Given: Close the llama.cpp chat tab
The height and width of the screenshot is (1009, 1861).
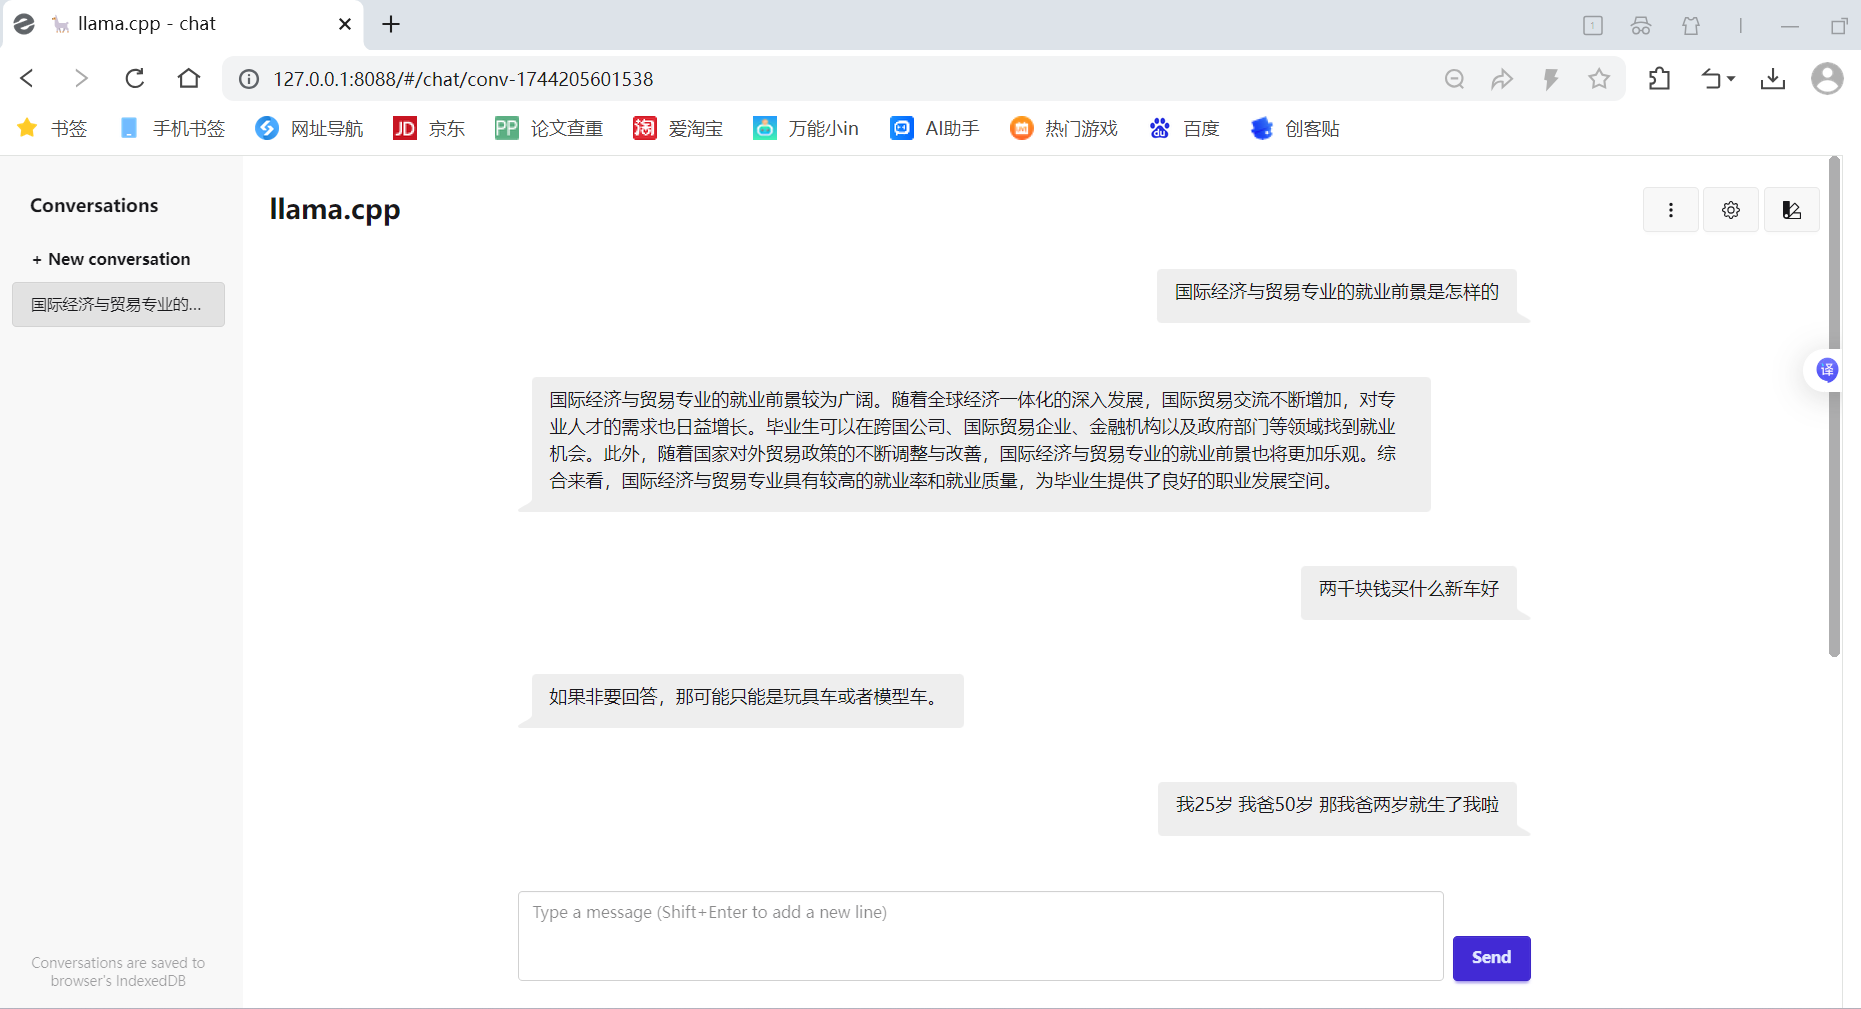Looking at the screenshot, I should tap(345, 24).
